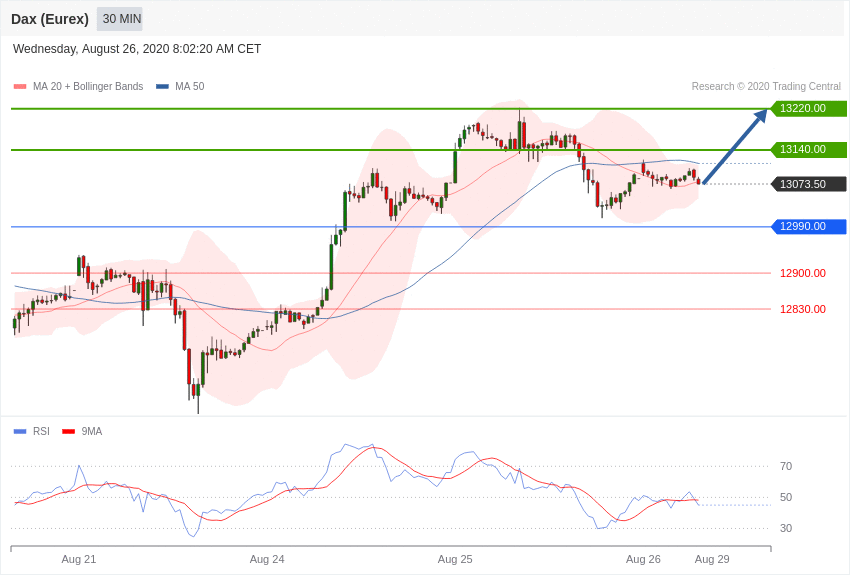Viewport: 850px width, 576px height.
Task: Click the Research © 2020 Trading Central credit
Action: pyautogui.click(x=766, y=87)
